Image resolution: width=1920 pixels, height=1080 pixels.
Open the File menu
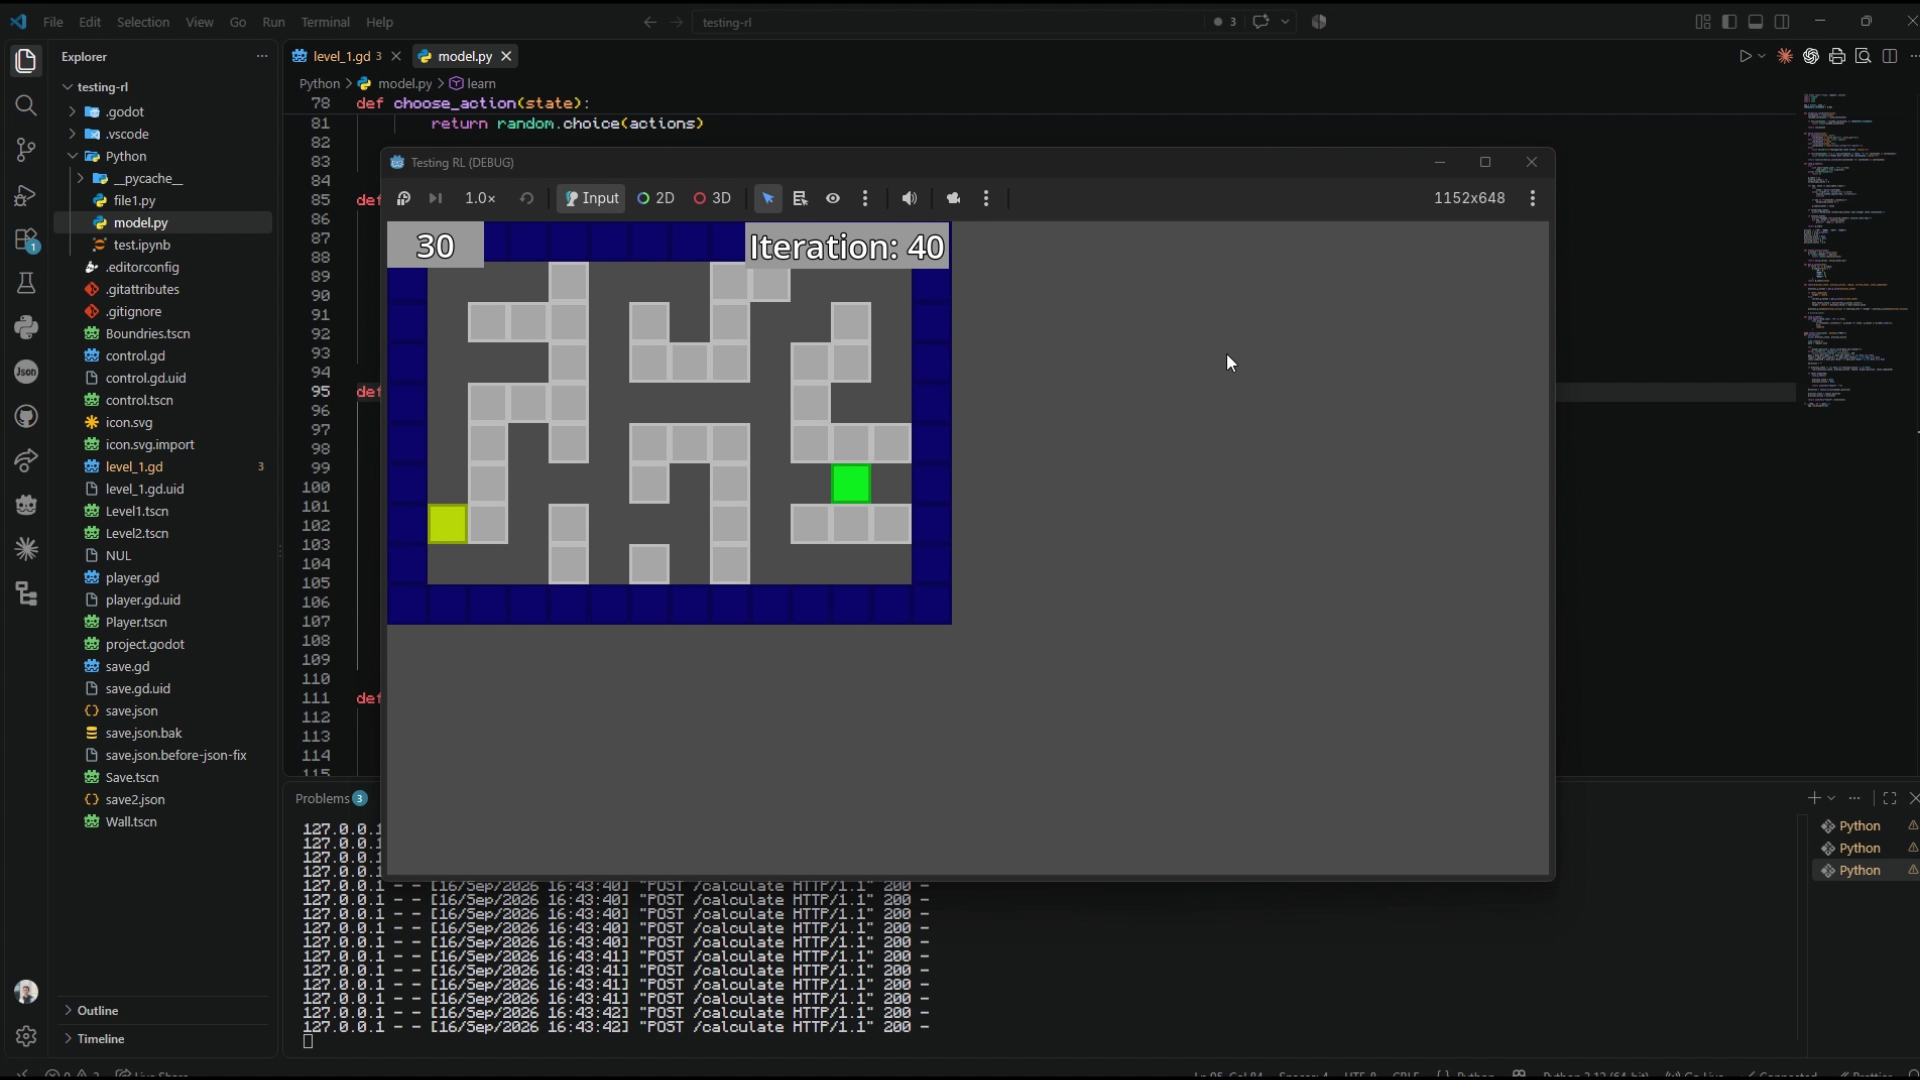pyautogui.click(x=53, y=22)
